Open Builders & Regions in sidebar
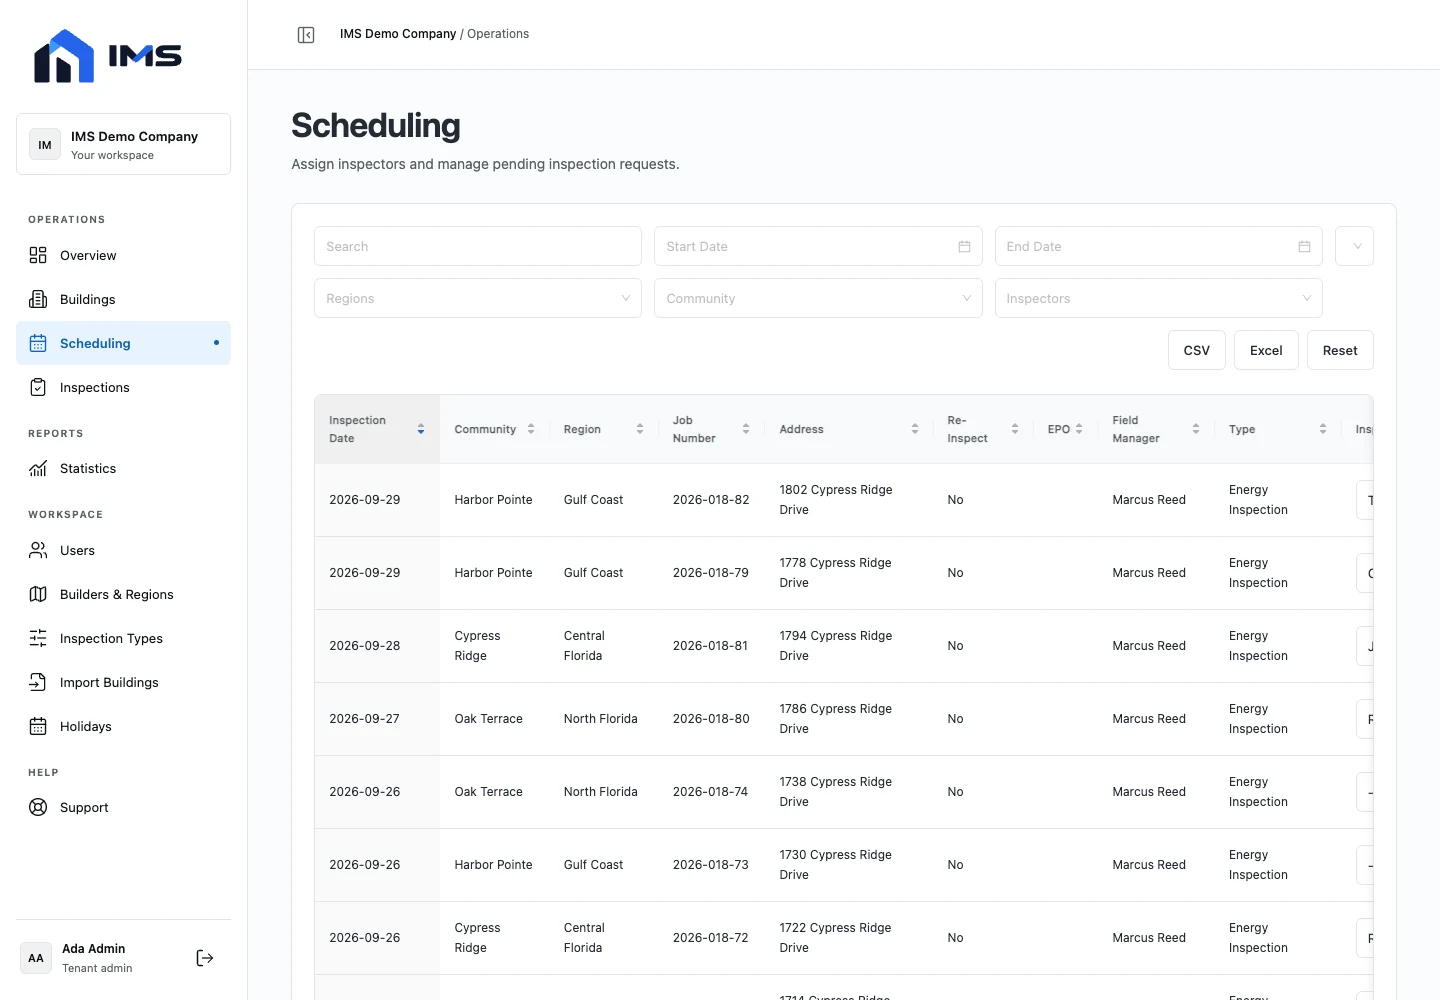This screenshot has height=1000, width=1440. [123, 594]
